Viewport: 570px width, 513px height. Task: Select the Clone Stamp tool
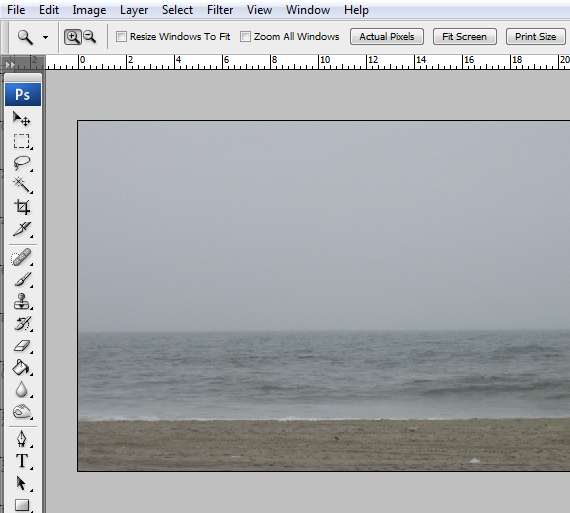coord(22,301)
